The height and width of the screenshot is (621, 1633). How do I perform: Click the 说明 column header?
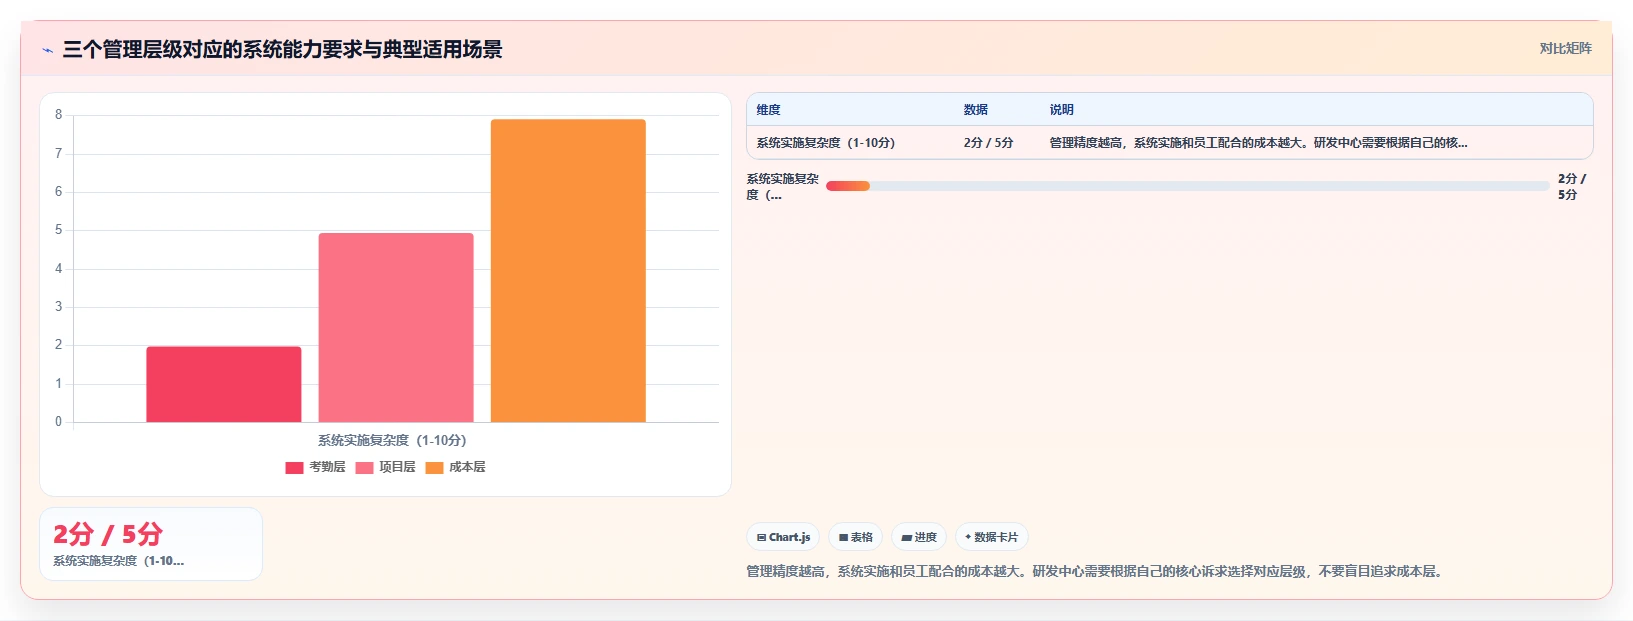(1061, 110)
